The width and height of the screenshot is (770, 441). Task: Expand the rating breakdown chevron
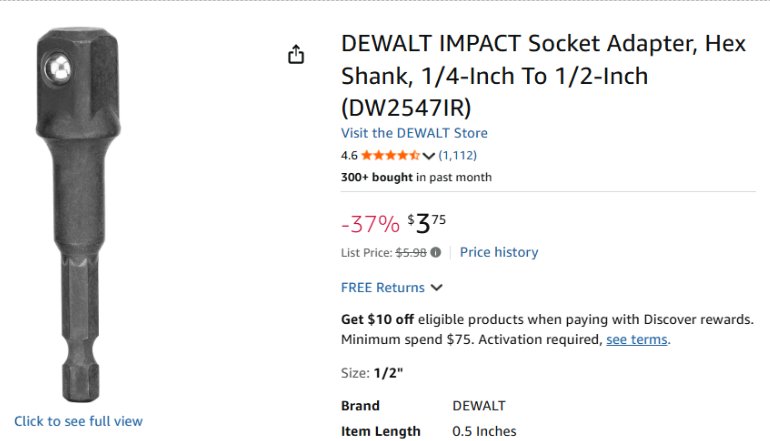428,156
